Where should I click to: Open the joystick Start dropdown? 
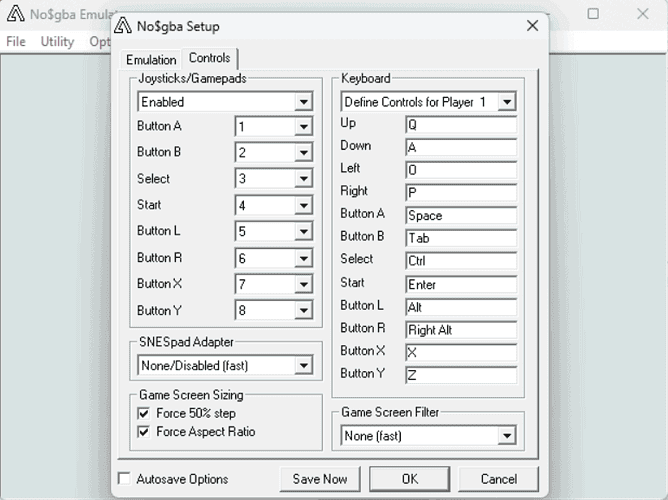274,205
